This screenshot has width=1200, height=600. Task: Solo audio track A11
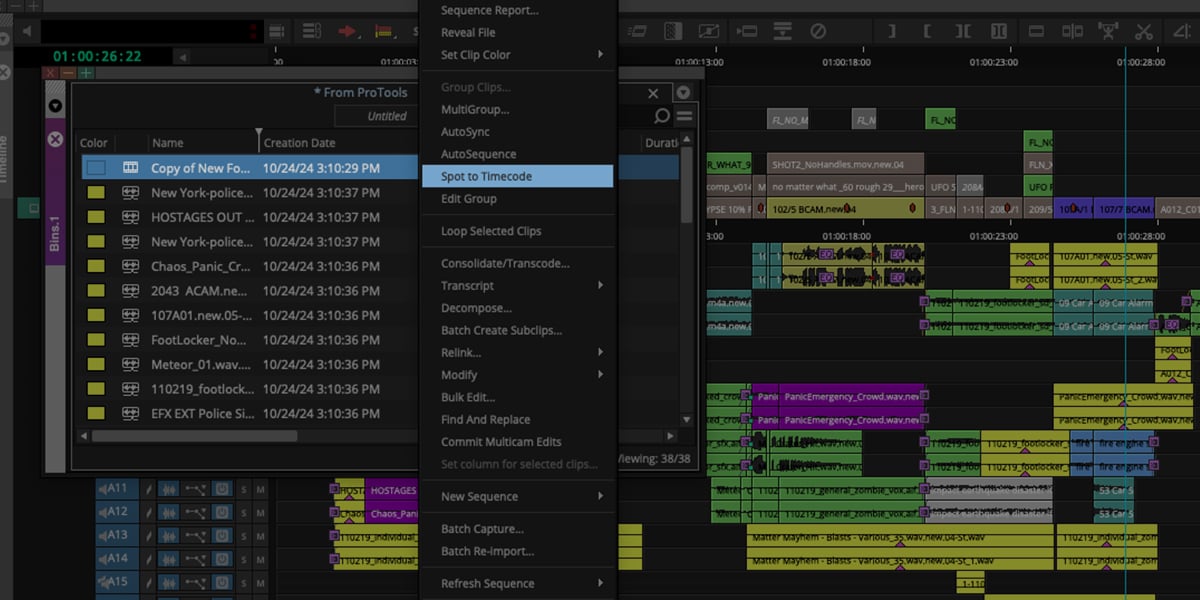pos(243,489)
